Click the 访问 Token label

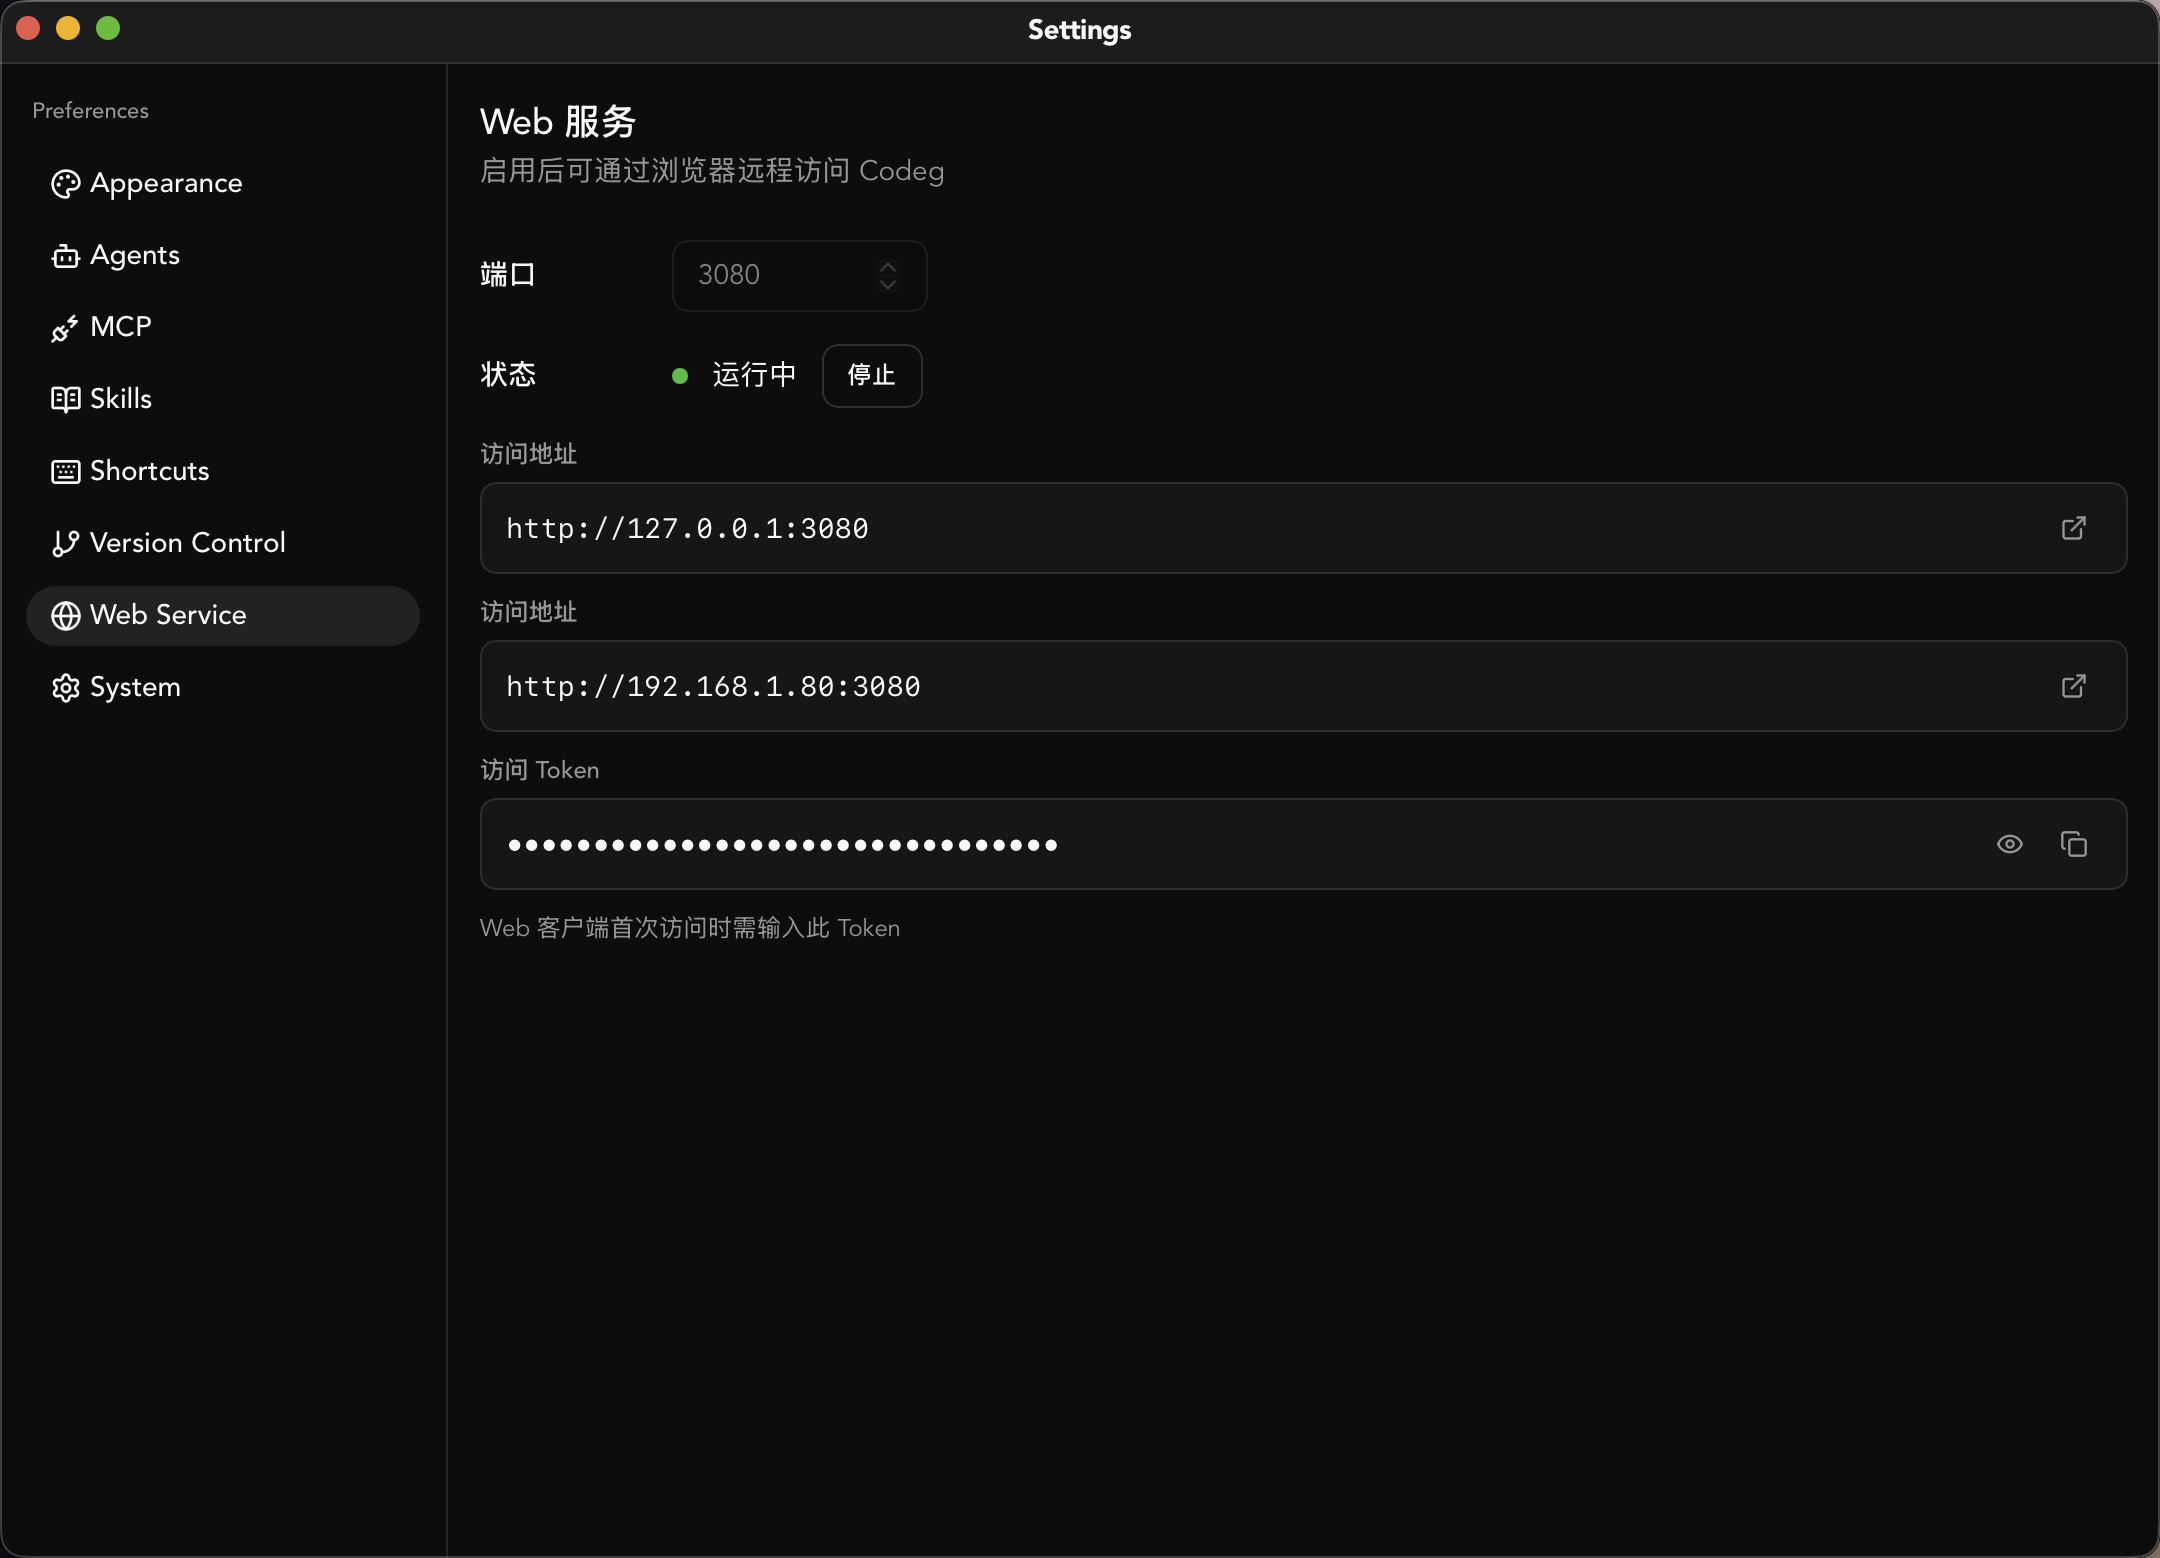click(540, 770)
